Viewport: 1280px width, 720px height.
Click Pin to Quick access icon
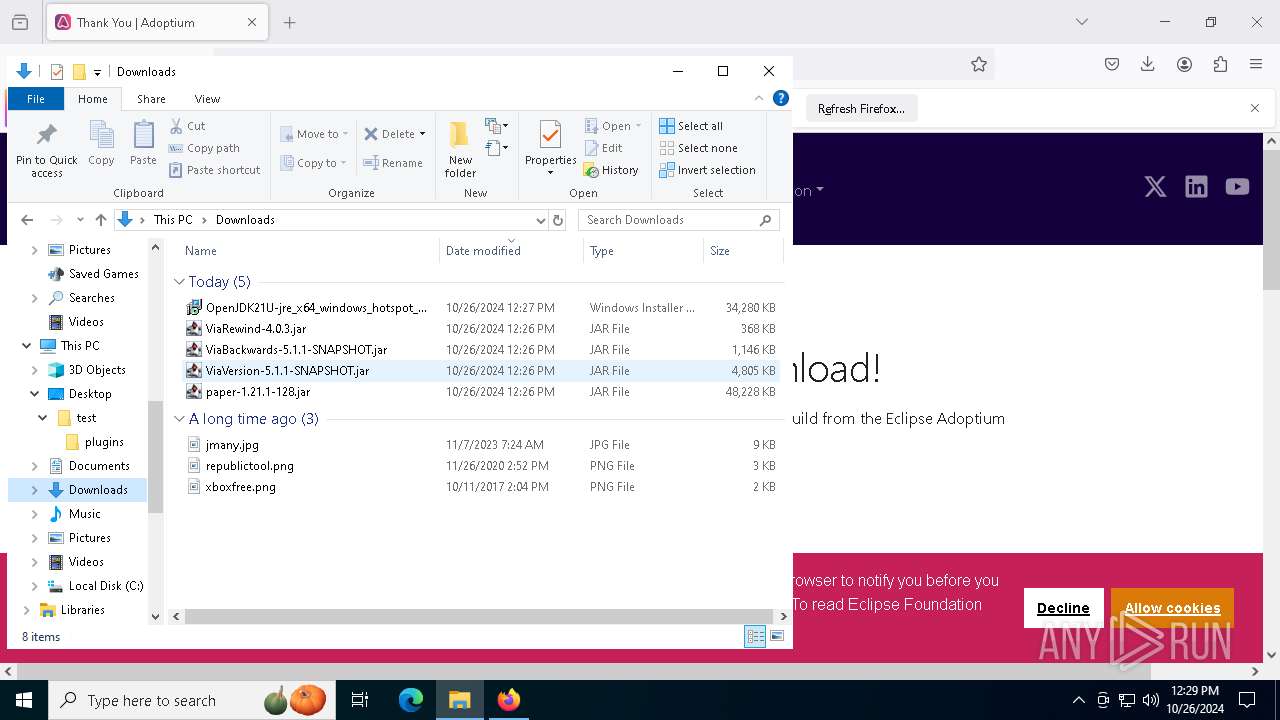(x=46, y=150)
